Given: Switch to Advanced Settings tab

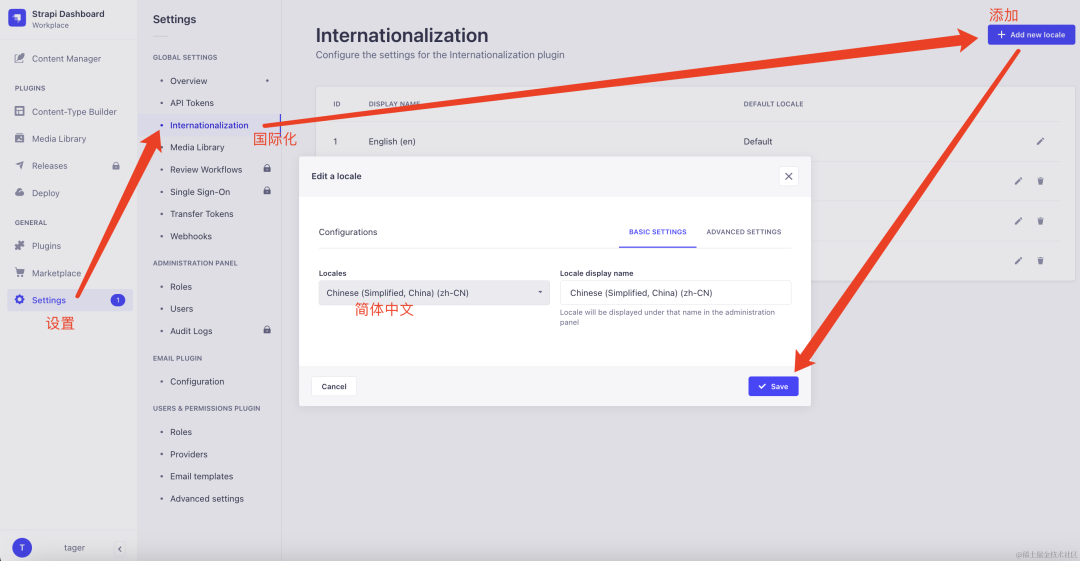Looking at the screenshot, I should tap(744, 232).
